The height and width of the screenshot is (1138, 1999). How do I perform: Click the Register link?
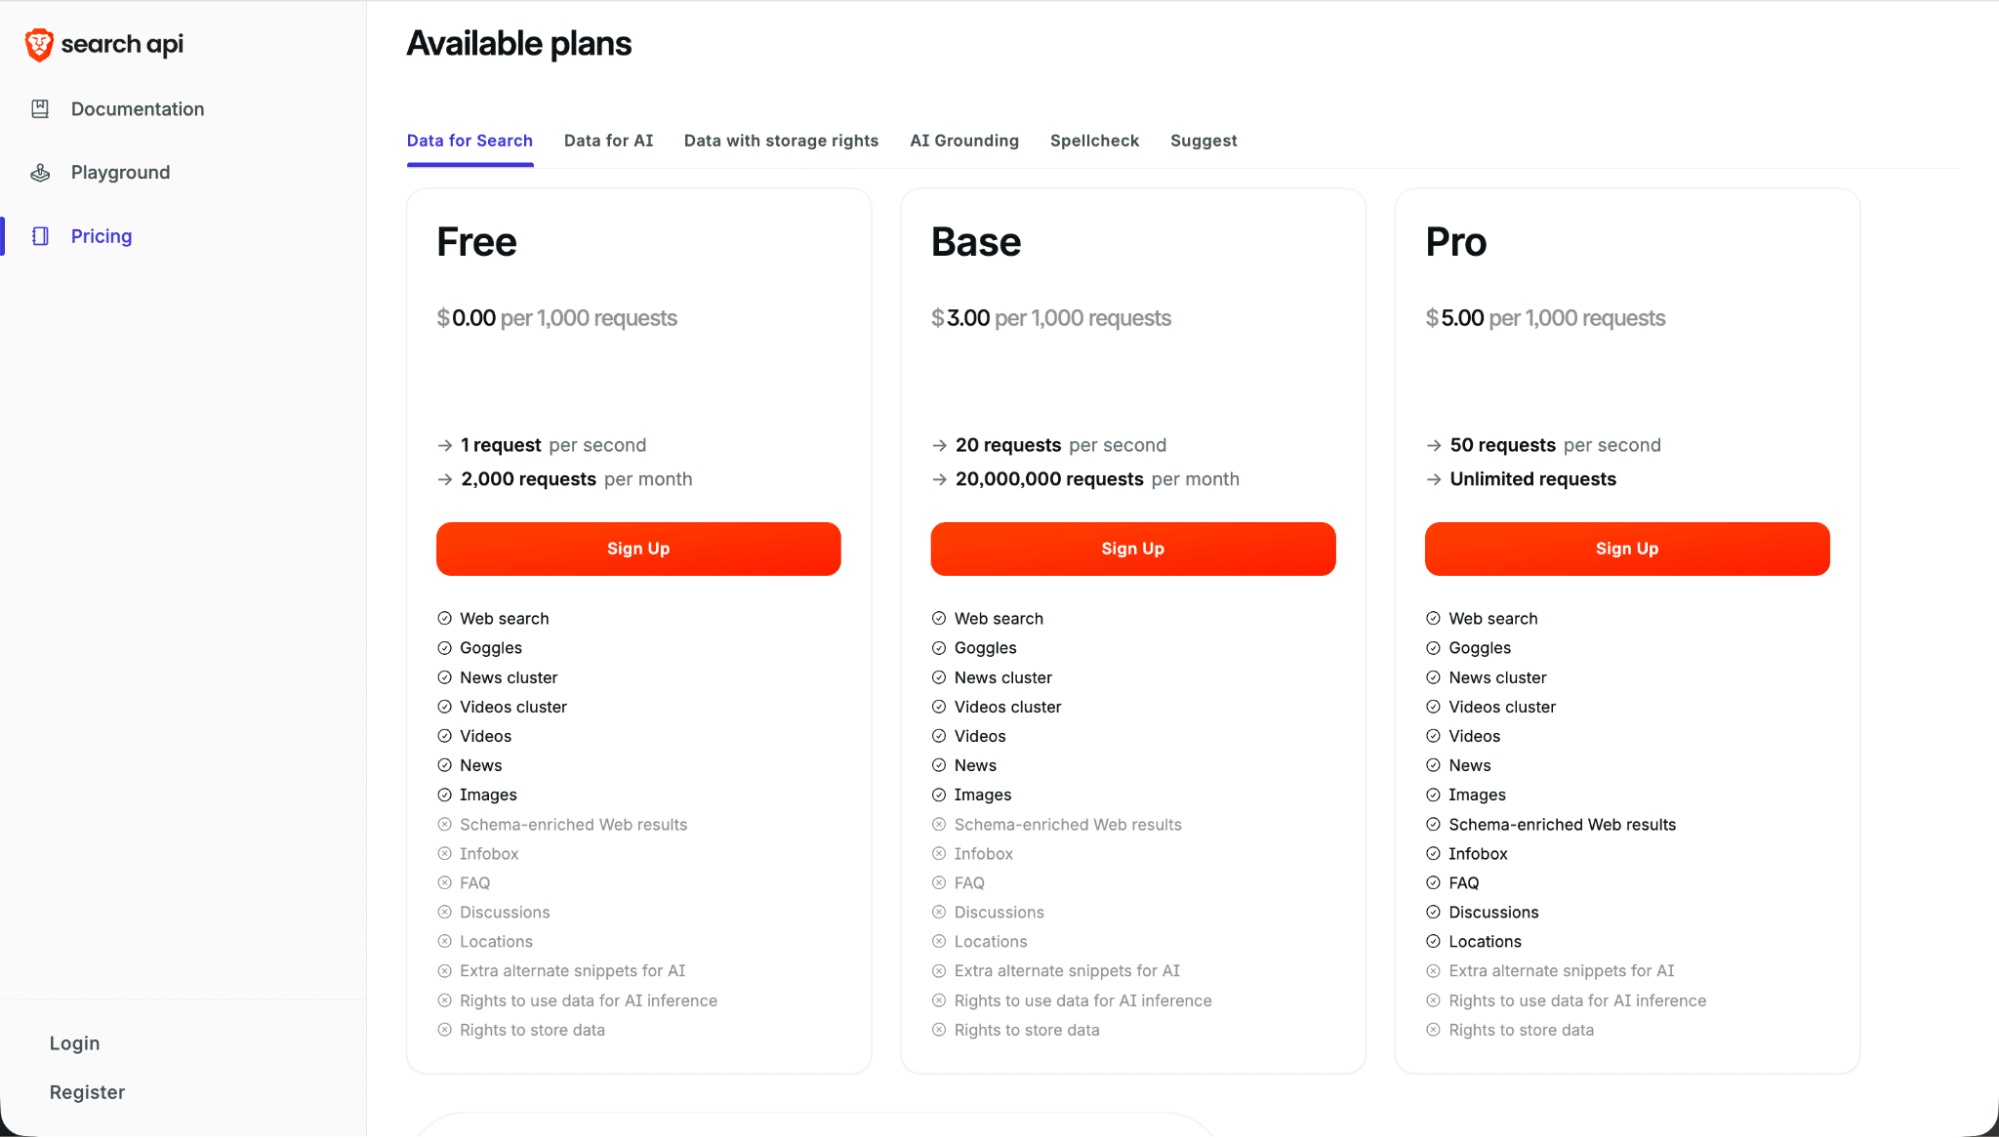[87, 1092]
